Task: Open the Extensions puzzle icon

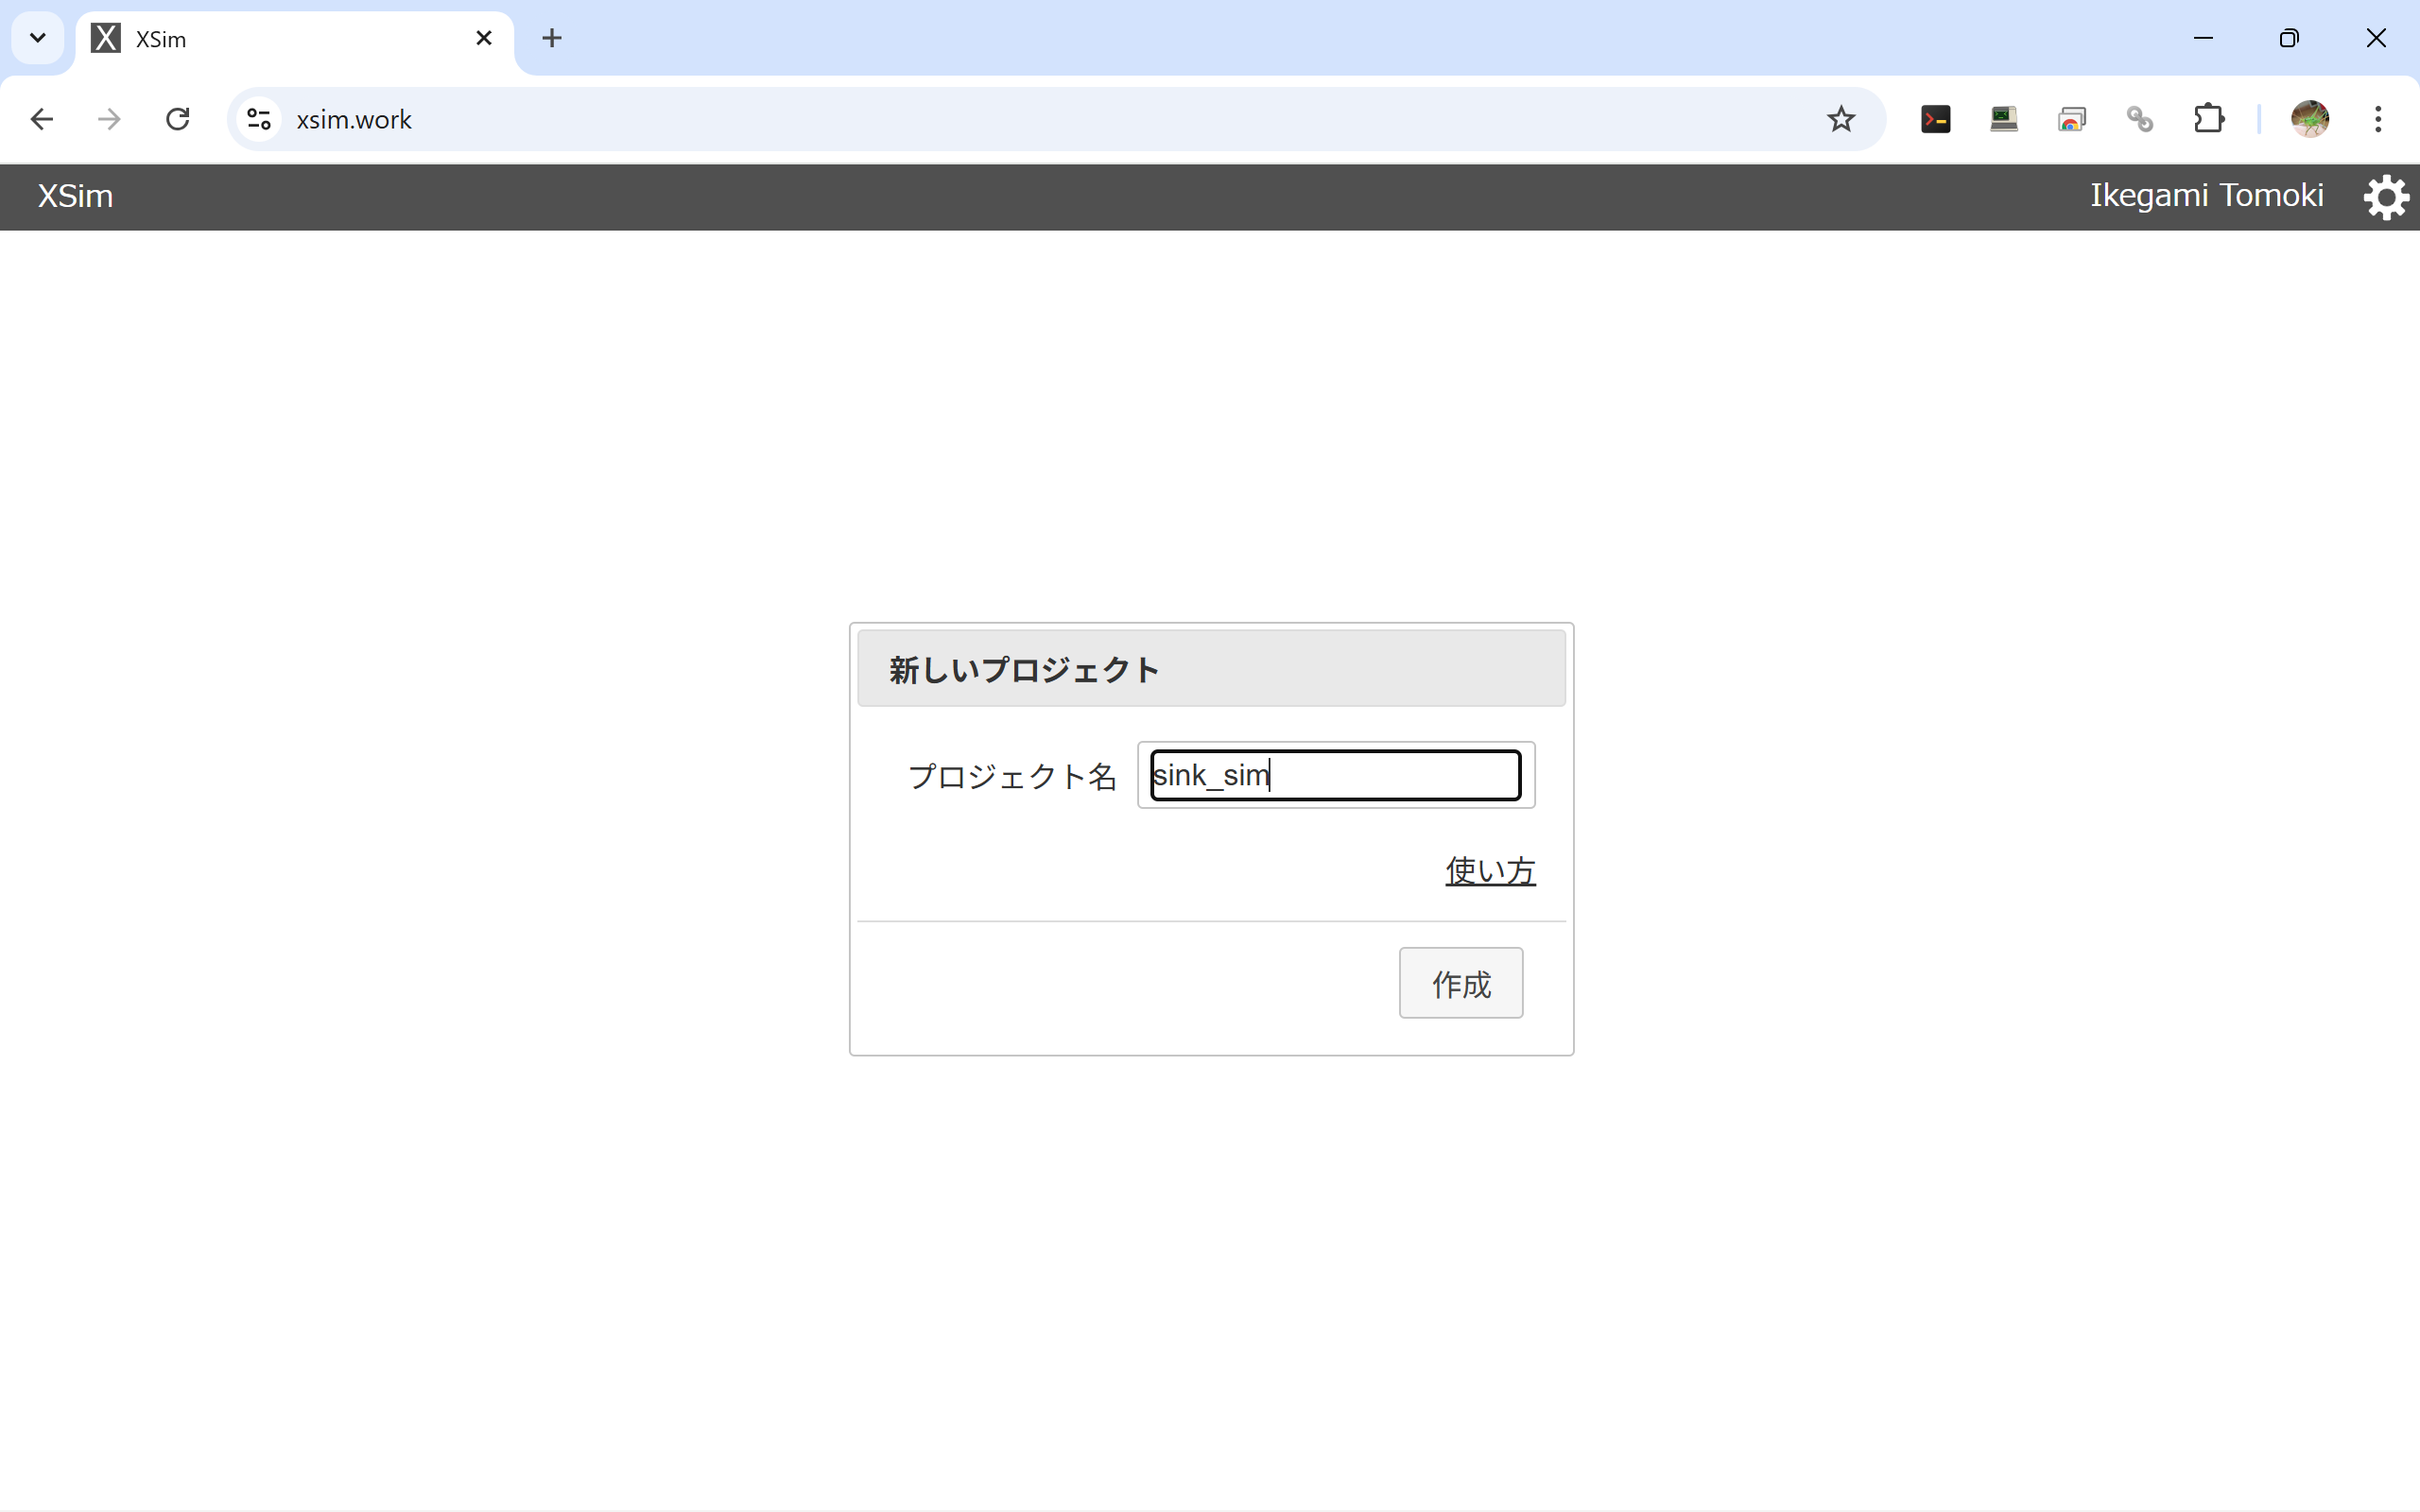Action: [2208, 119]
